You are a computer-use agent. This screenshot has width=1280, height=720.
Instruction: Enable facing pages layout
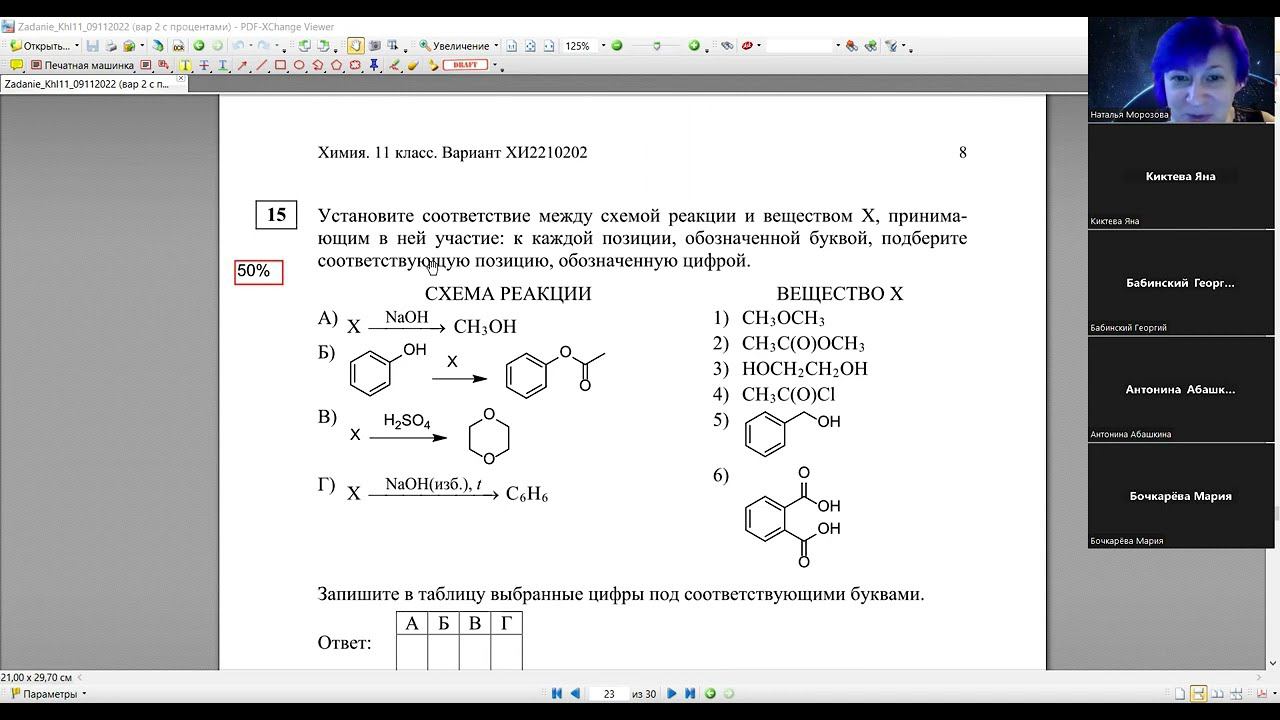pyautogui.click(x=1217, y=694)
